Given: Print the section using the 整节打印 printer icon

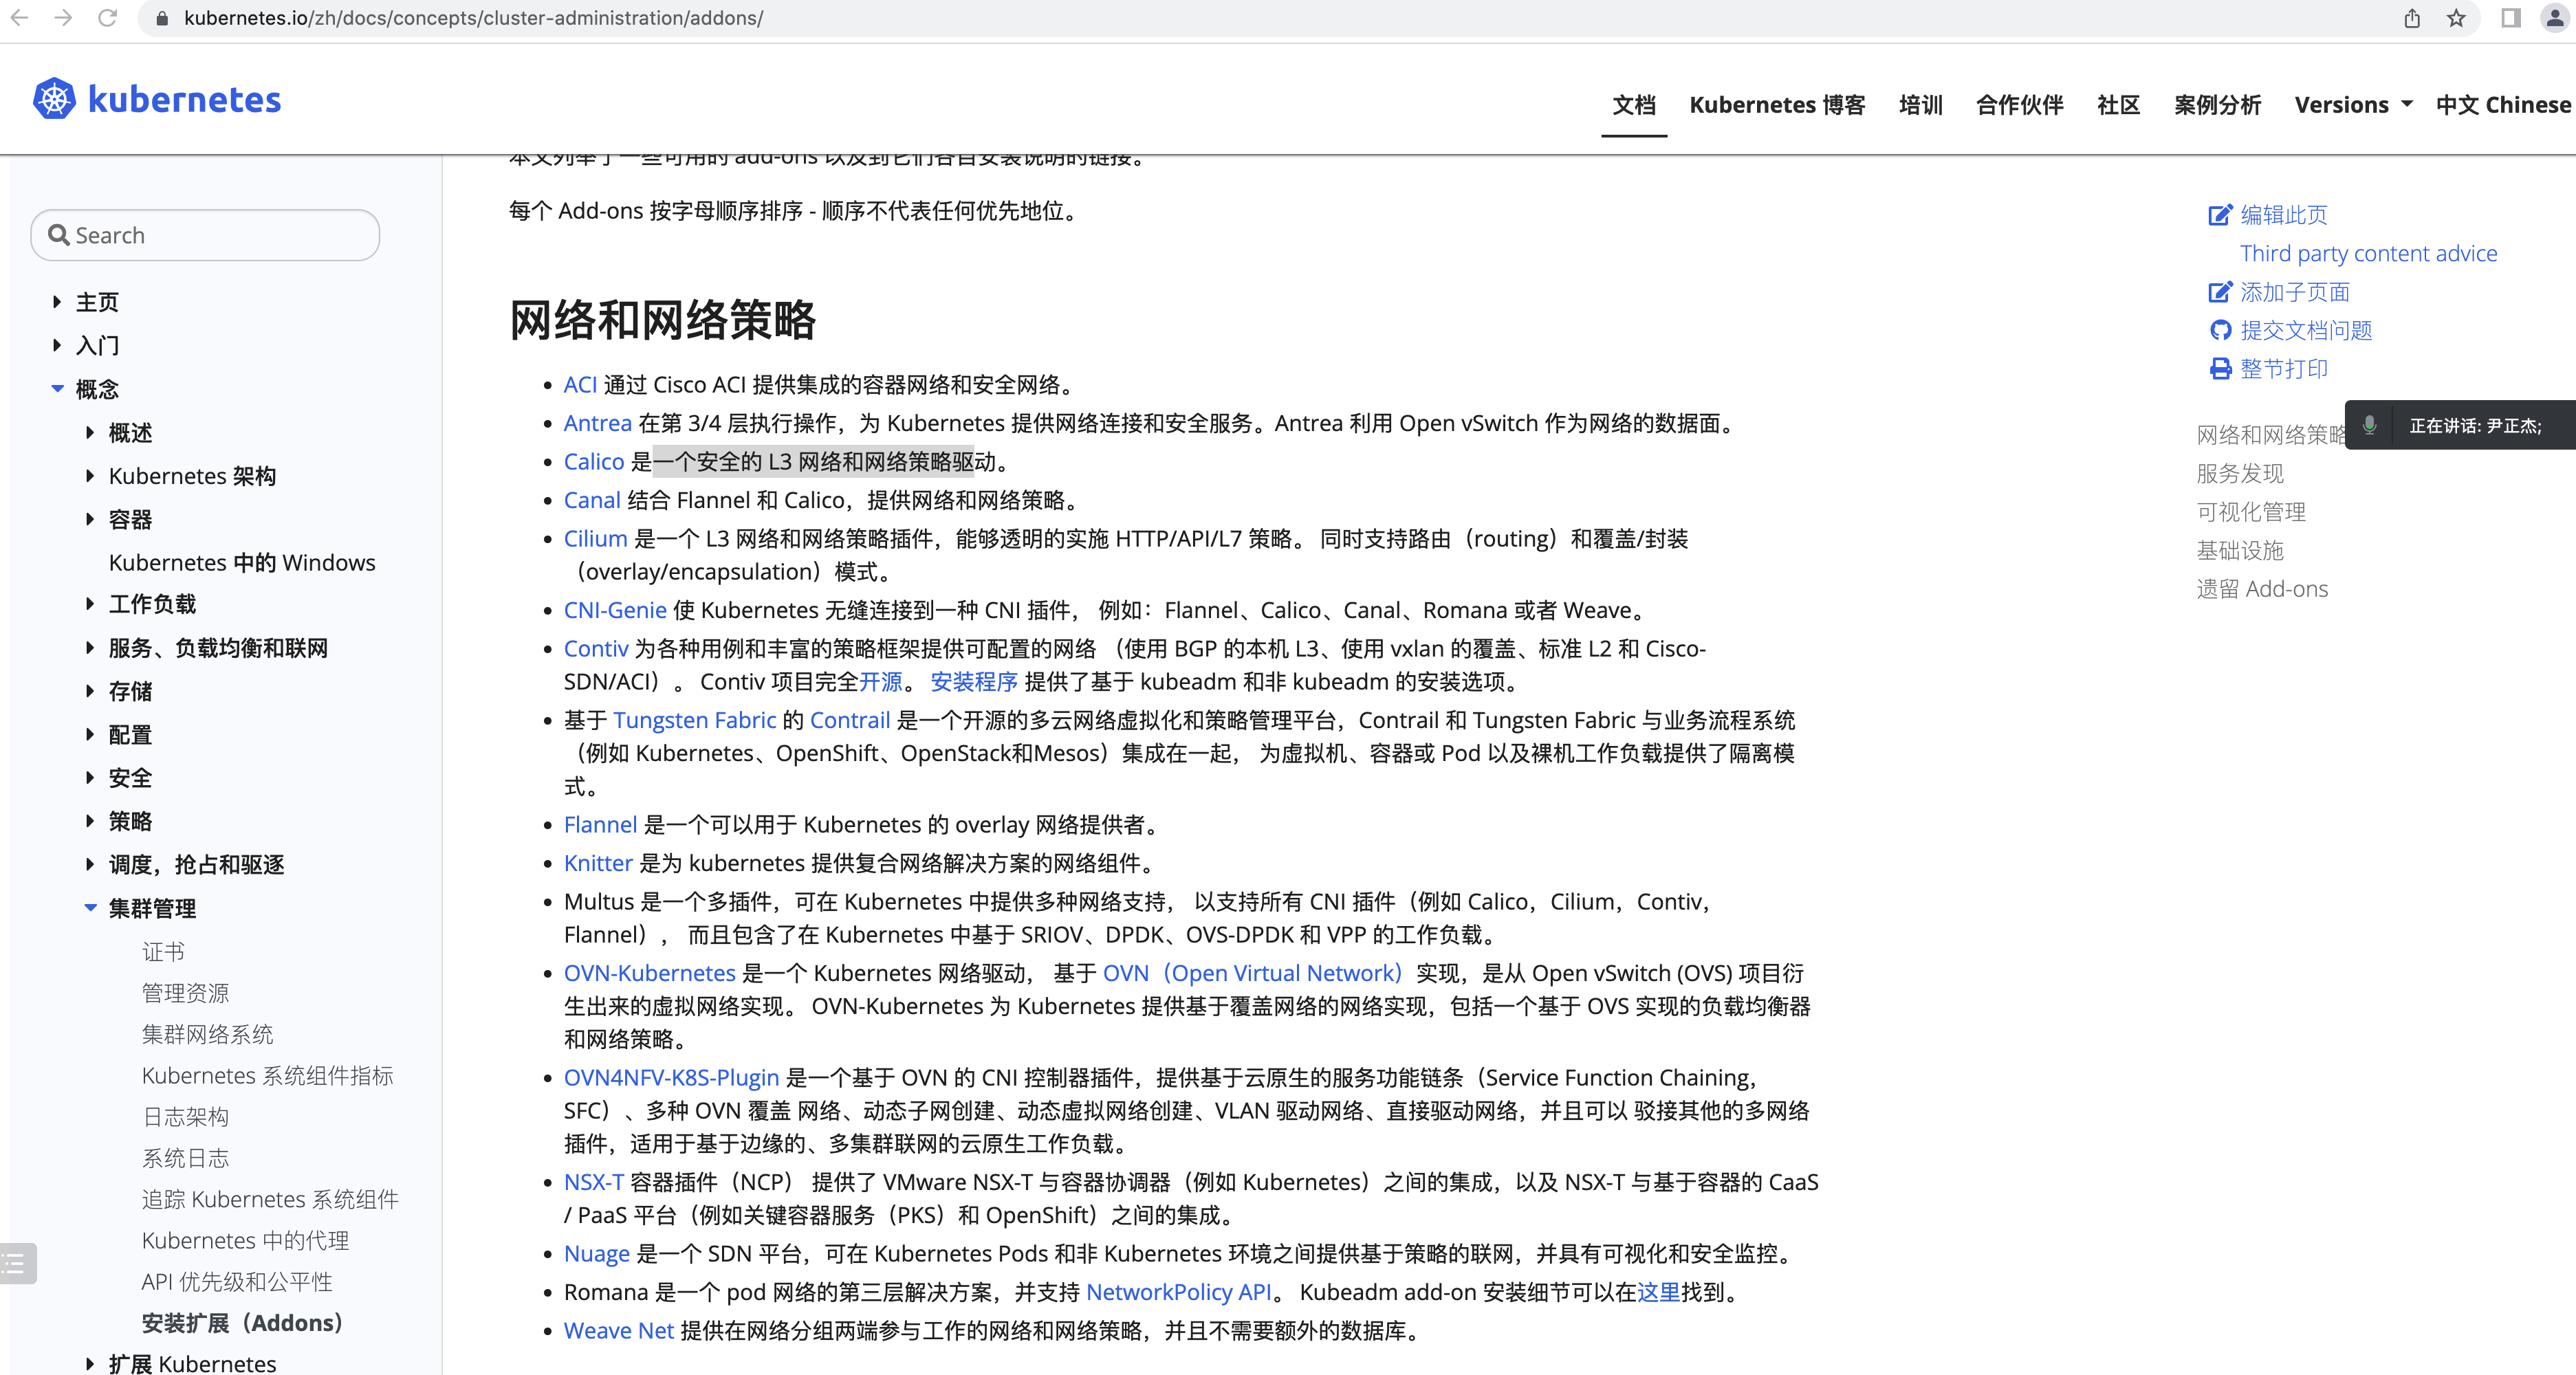Looking at the screenshot, I should [x=2221, y=368].
